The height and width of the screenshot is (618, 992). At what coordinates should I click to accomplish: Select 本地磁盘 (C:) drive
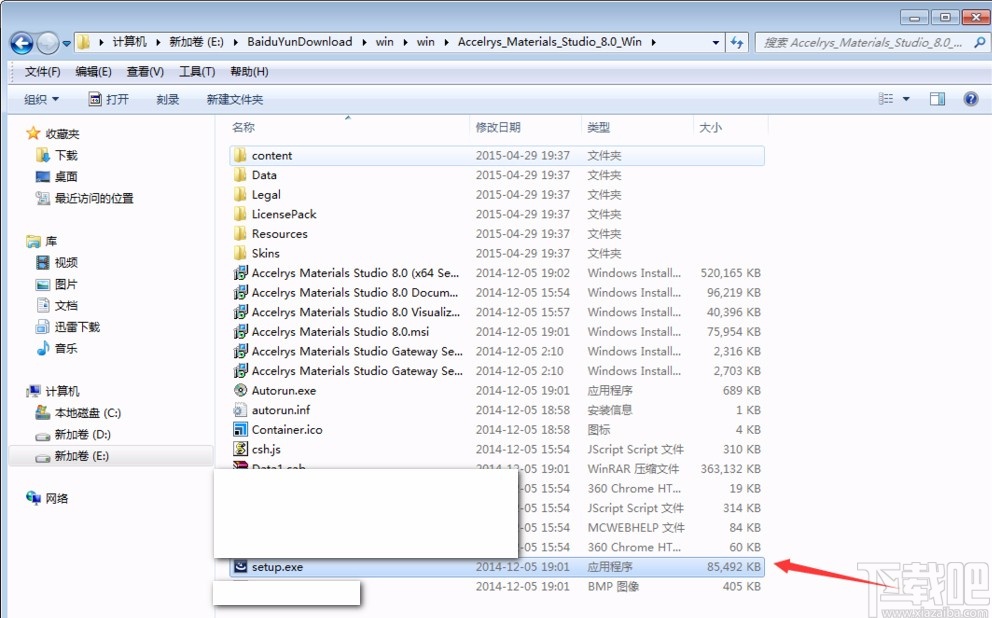[x=87, y=413]
